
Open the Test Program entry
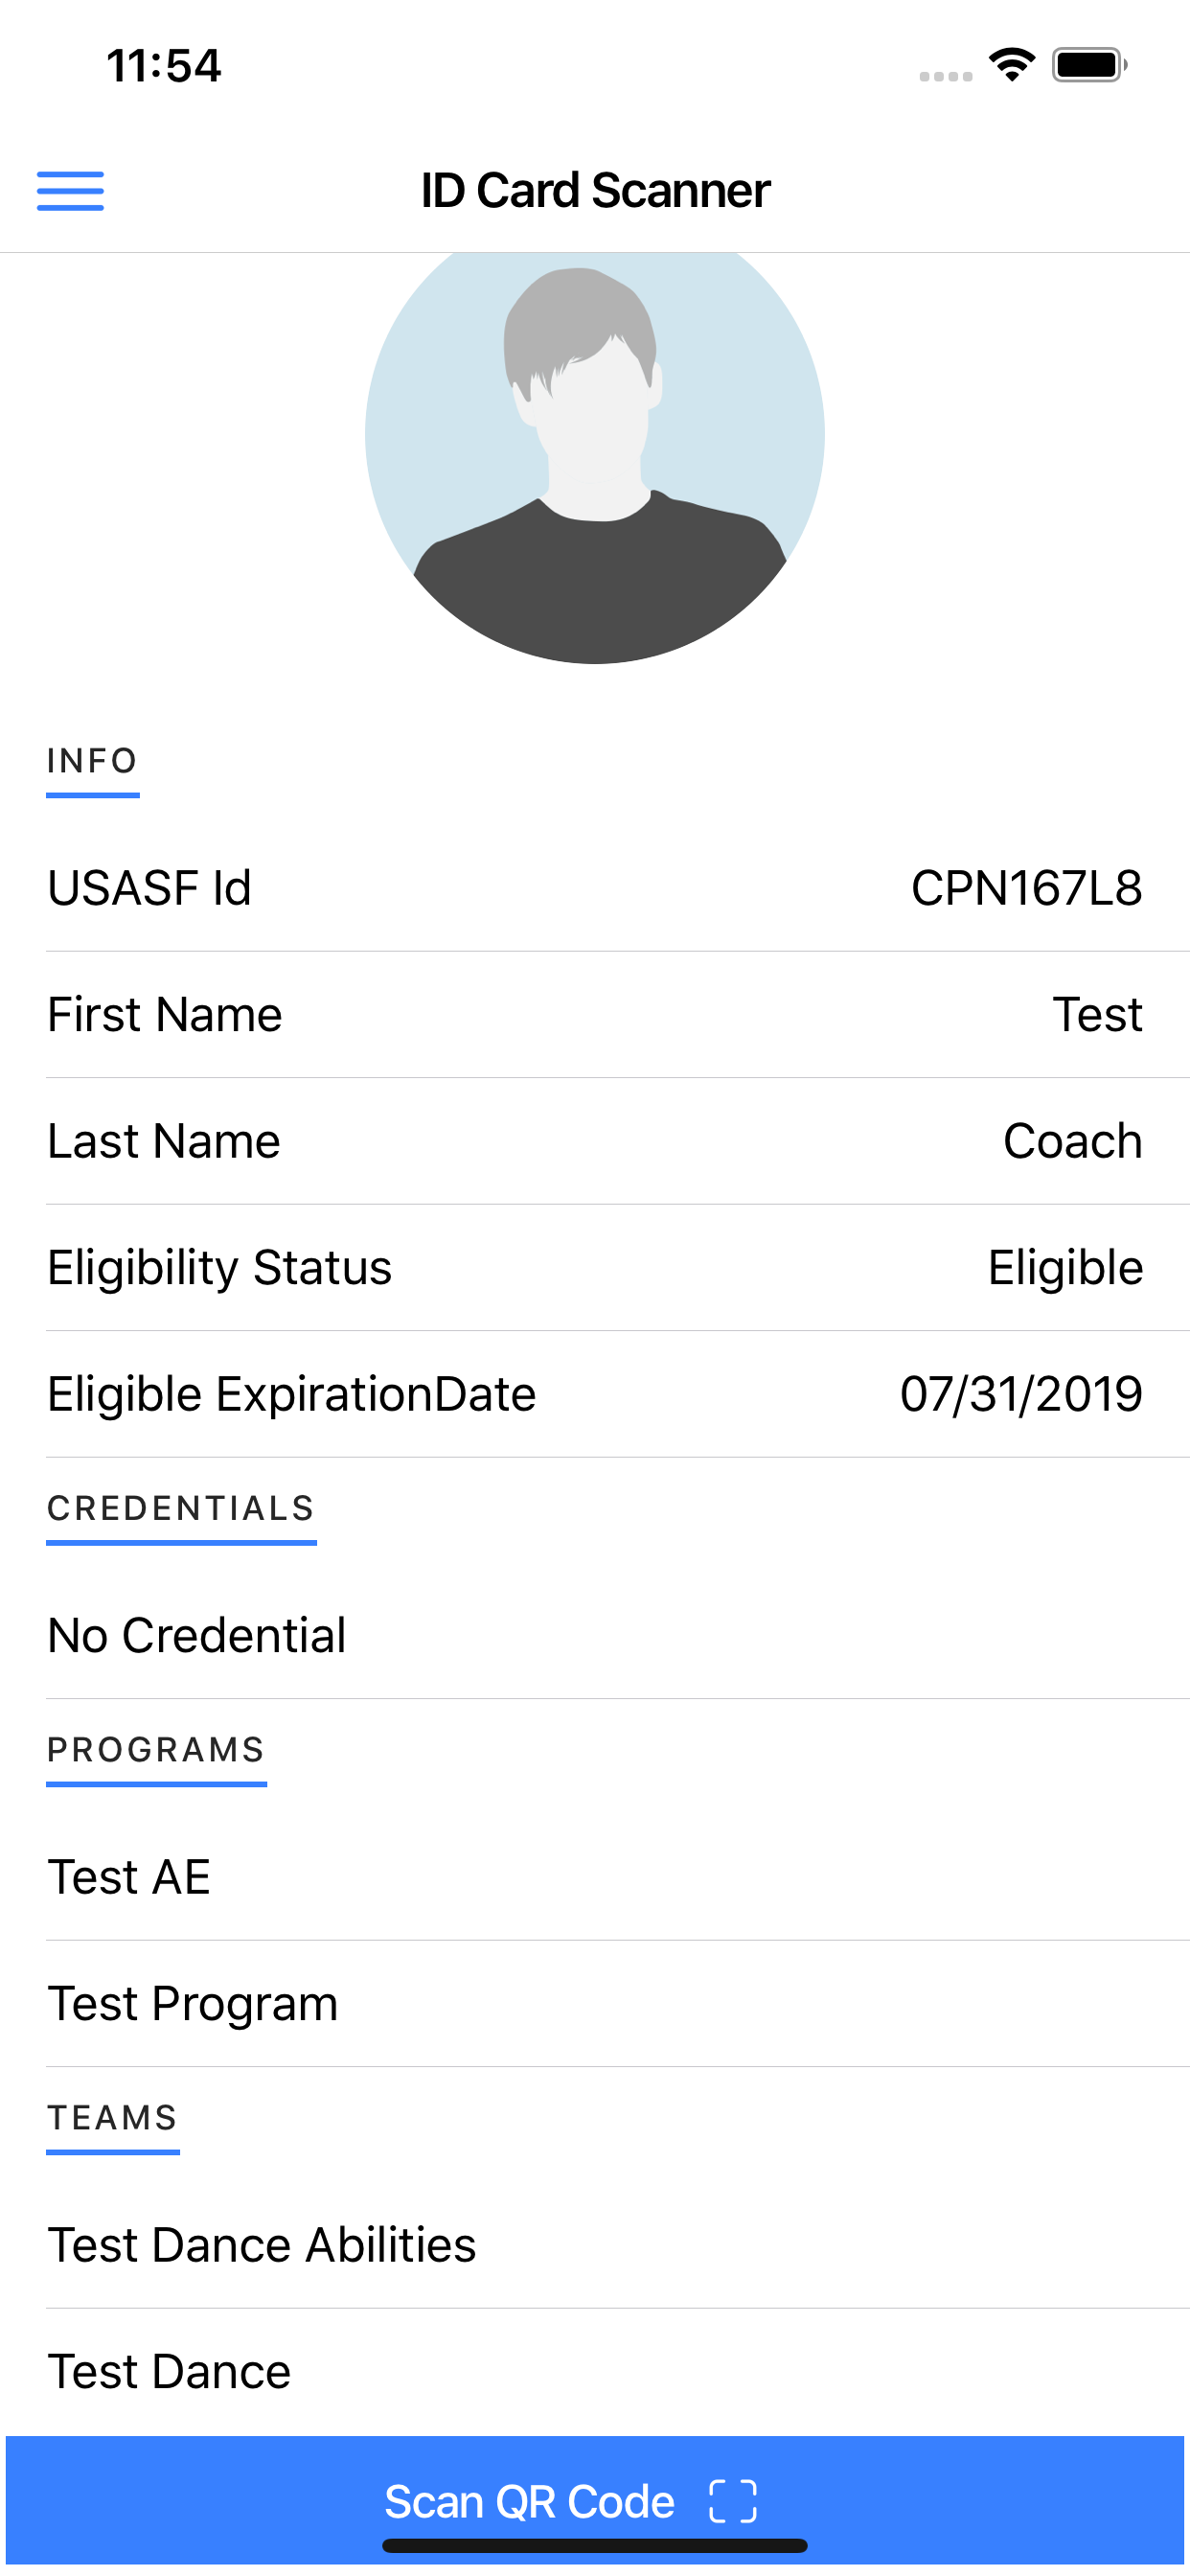(595, 2004)
